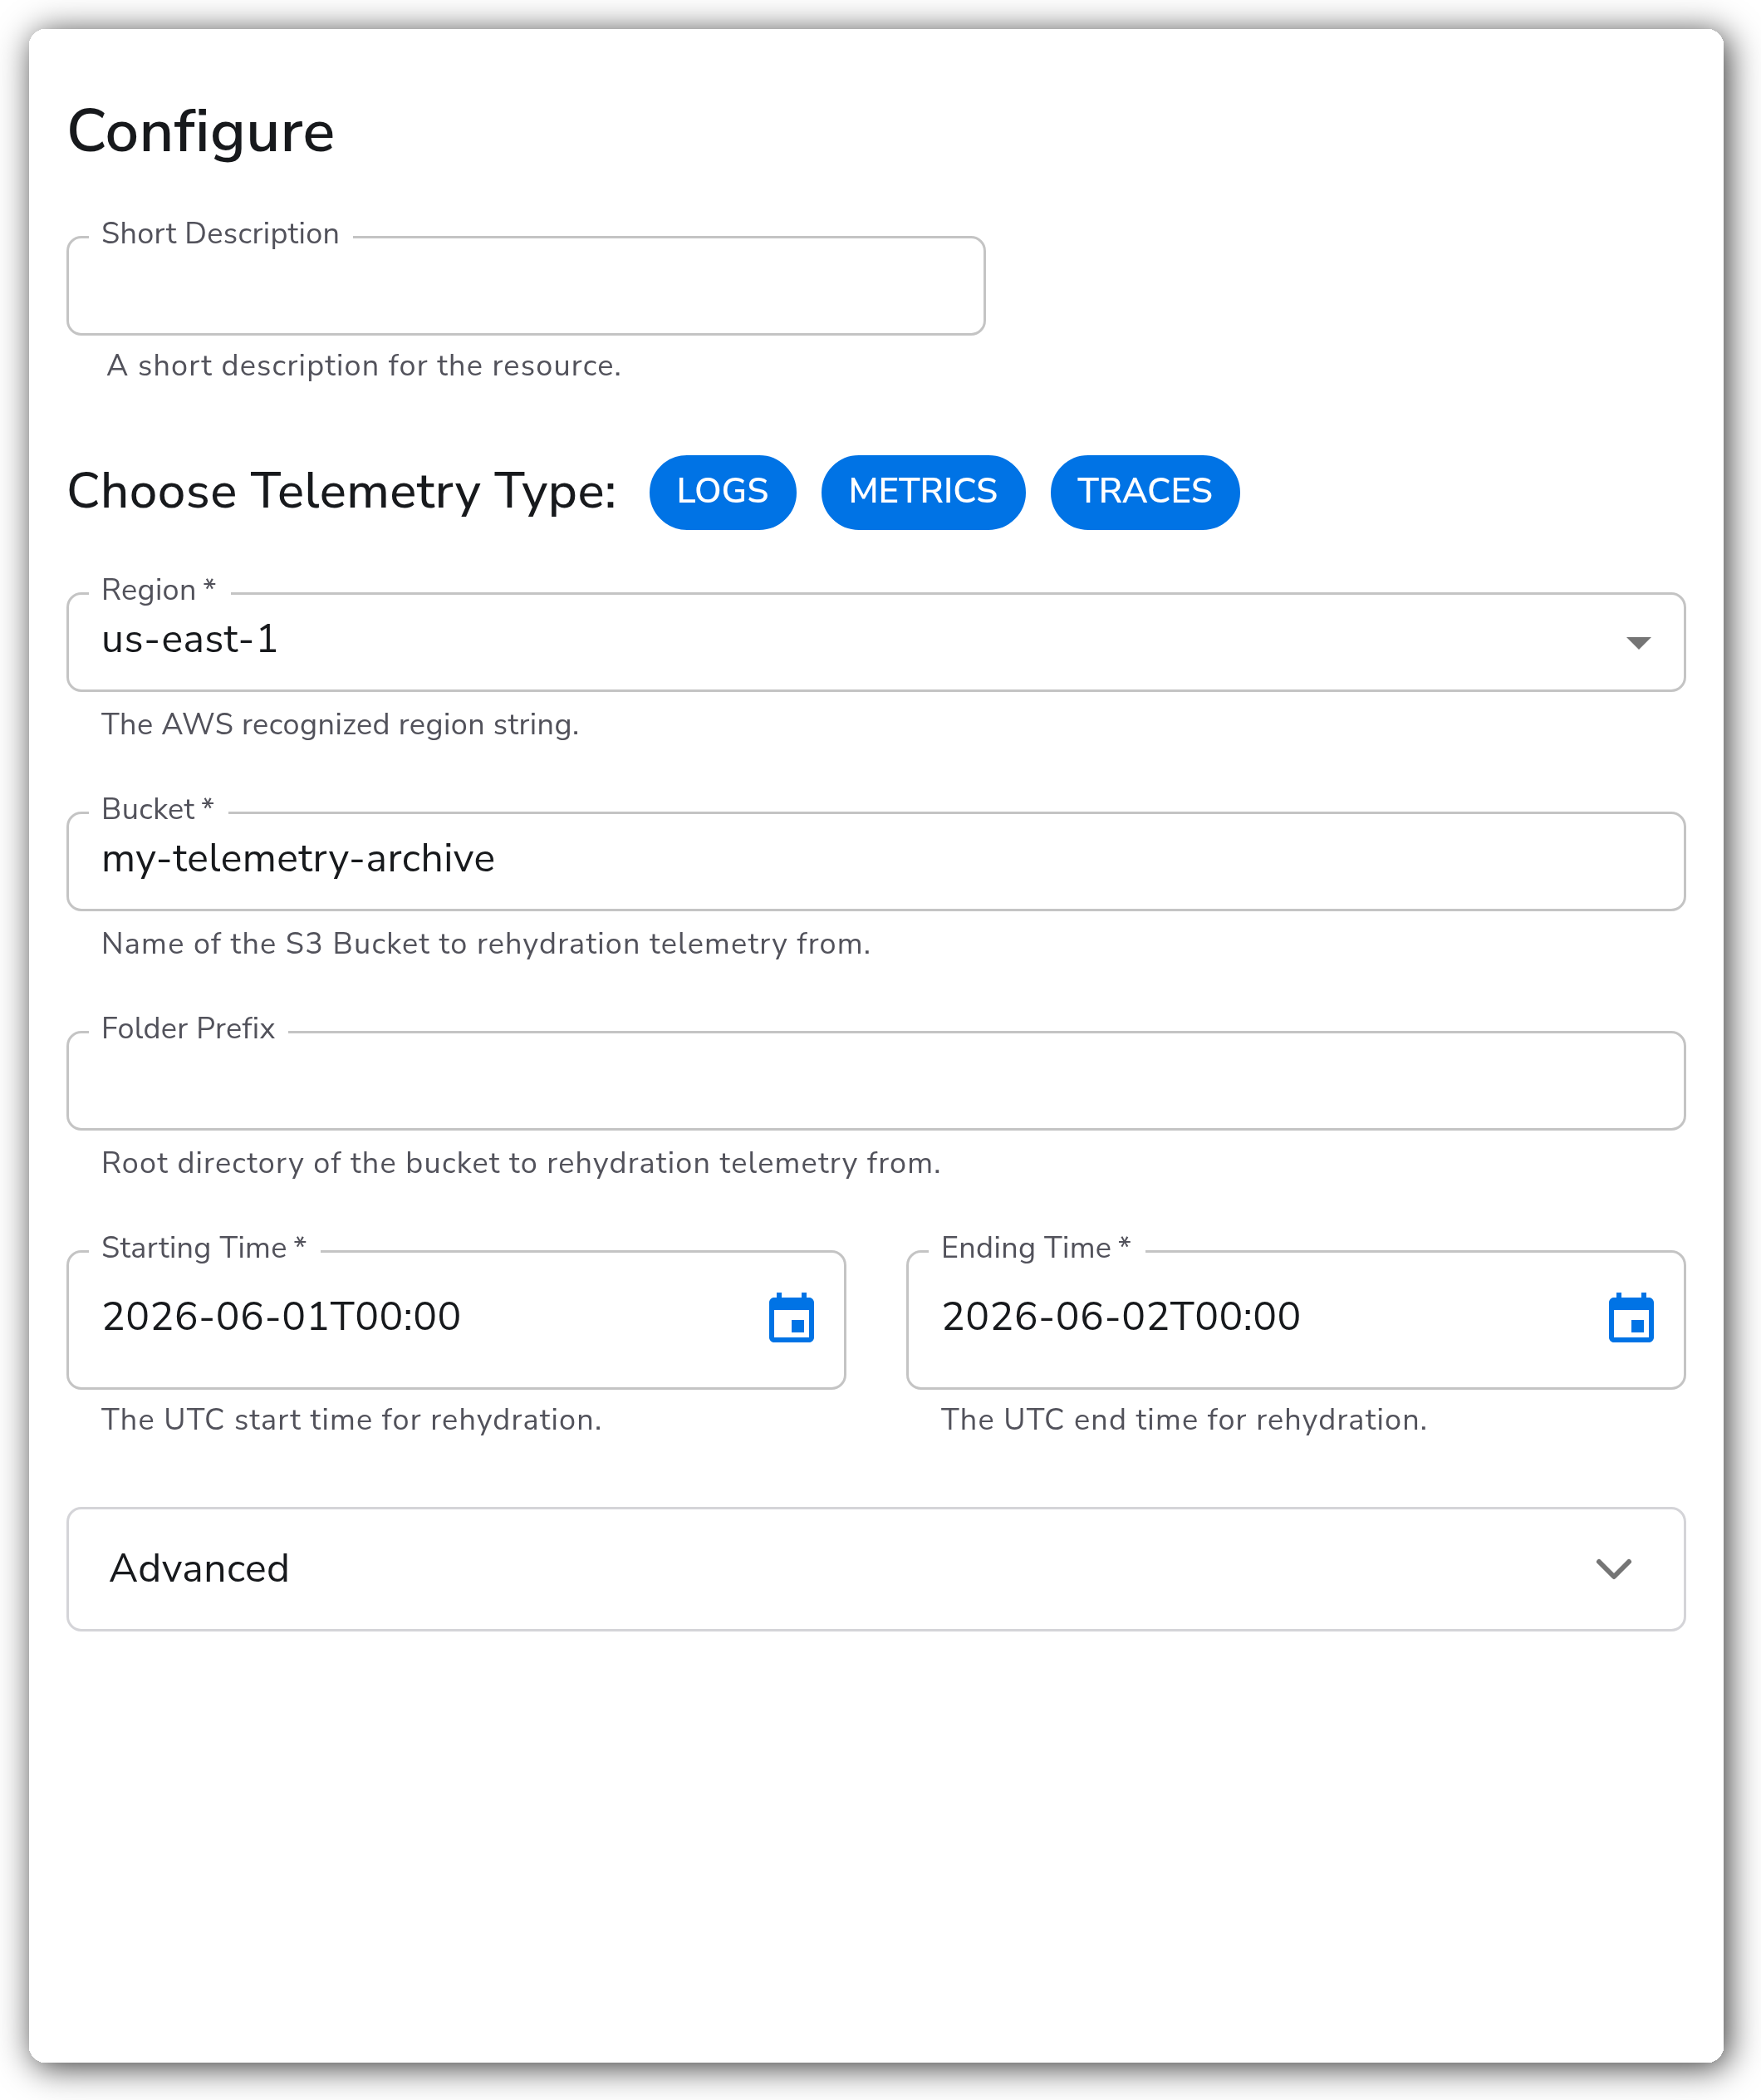Edit the Starting Time value 2026-06-01T00:00

282,1317
